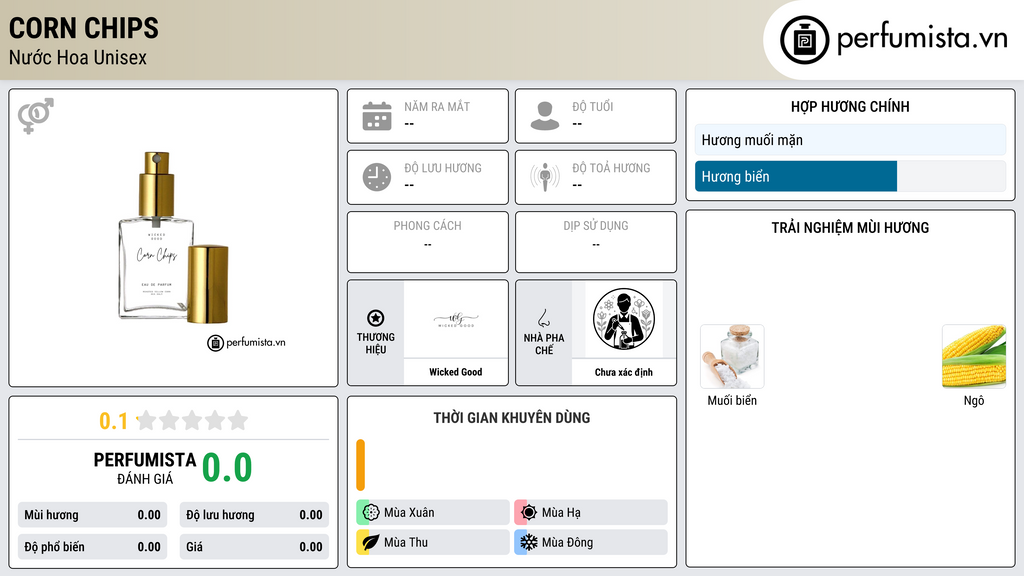Click the Wicked Good brand logo
1024x576 pixels.
(456, 320)
